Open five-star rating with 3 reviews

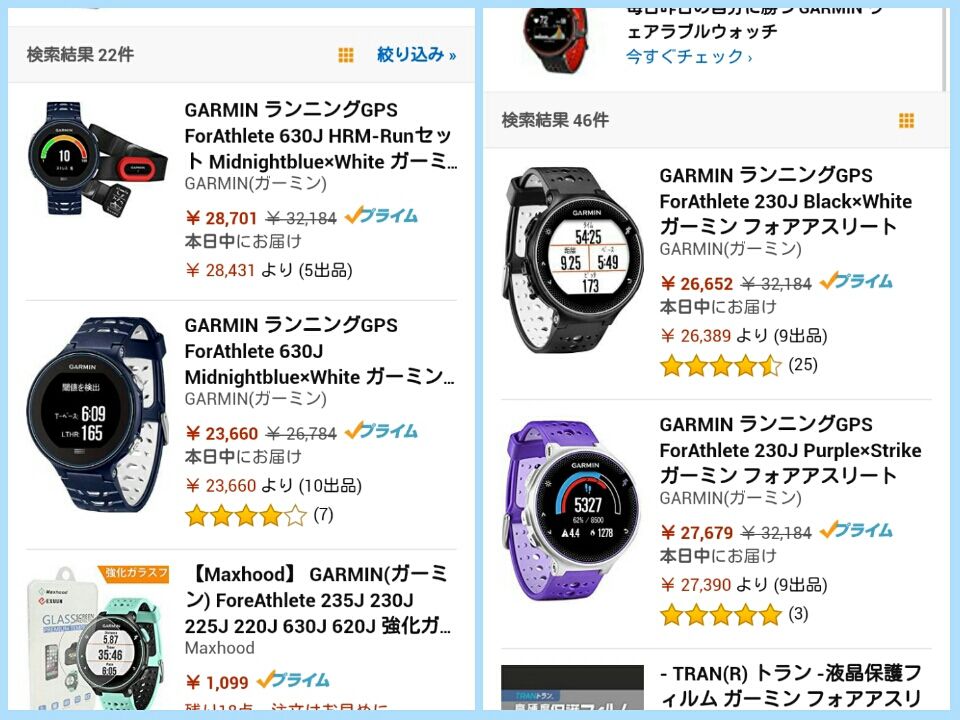pyautogui.click(x=733, y=615)
